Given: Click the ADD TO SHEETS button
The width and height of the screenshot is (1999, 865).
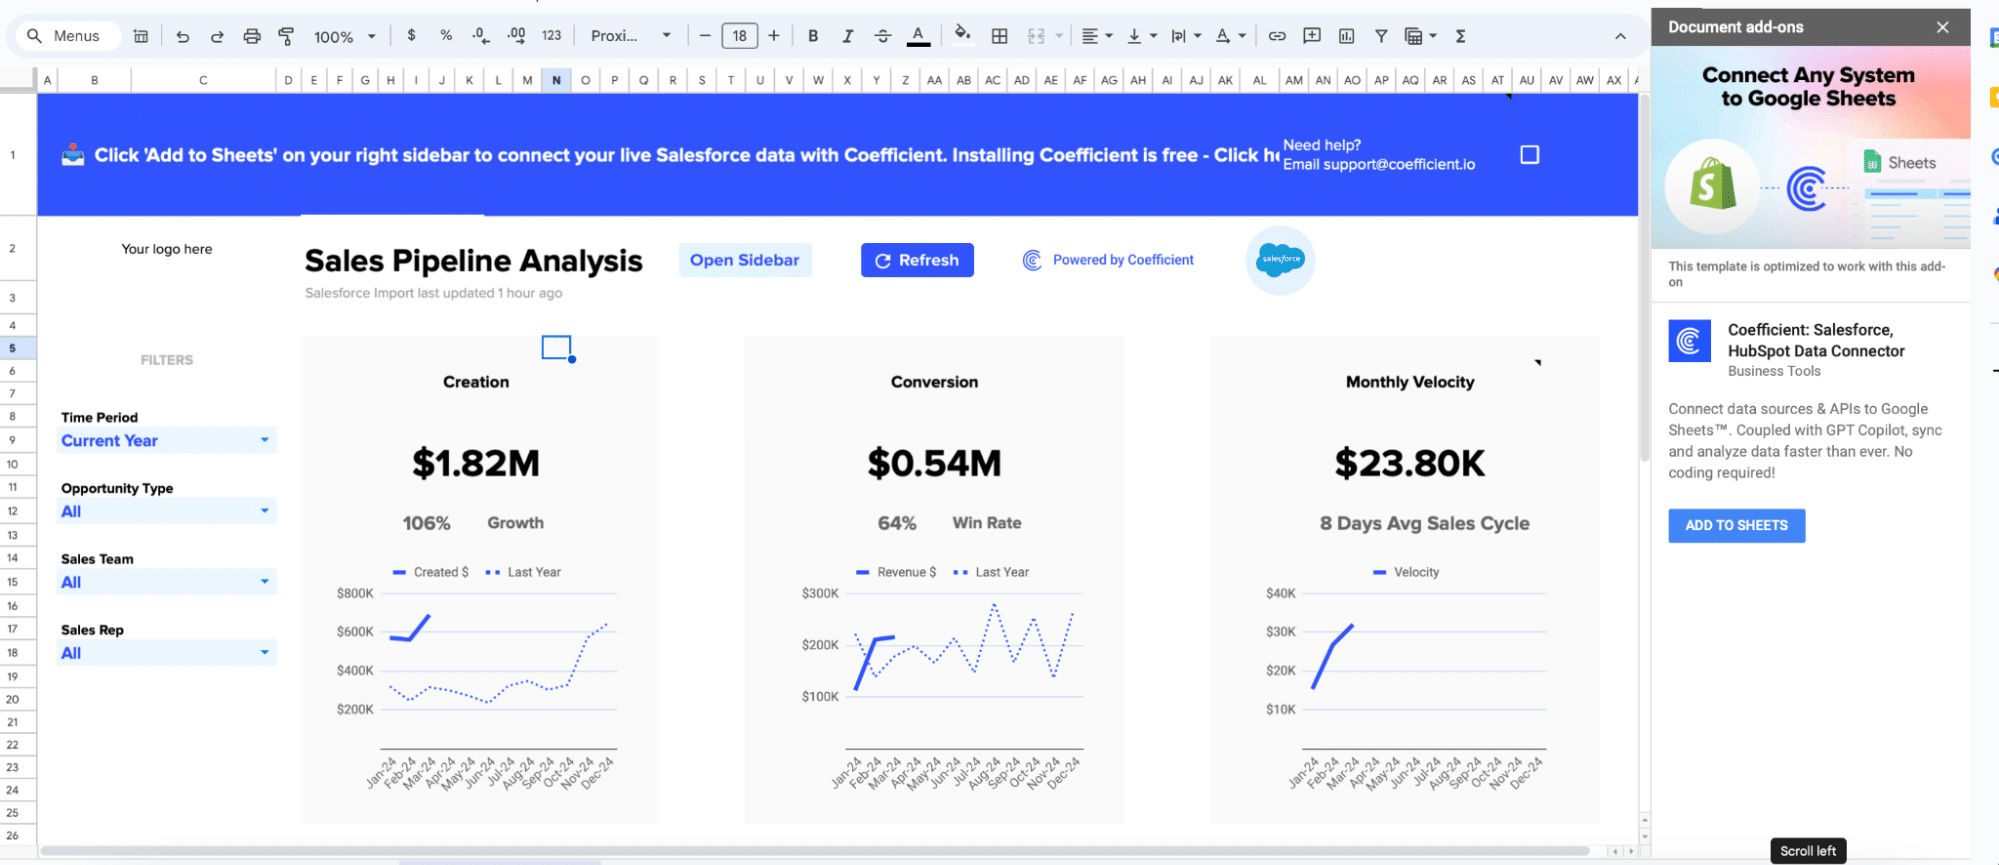Looking at the screenshot, I should (1736, 526).
